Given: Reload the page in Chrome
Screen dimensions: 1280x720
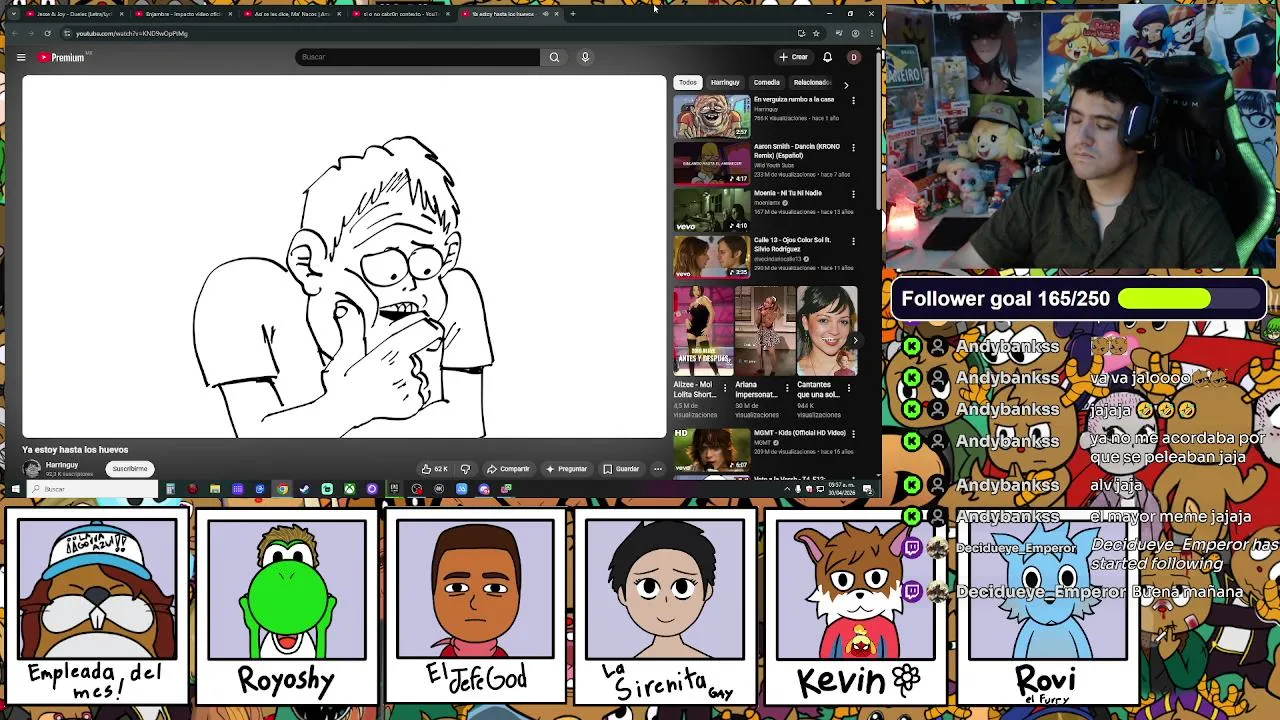Looking at the screenshot, I should coord(47,33).
